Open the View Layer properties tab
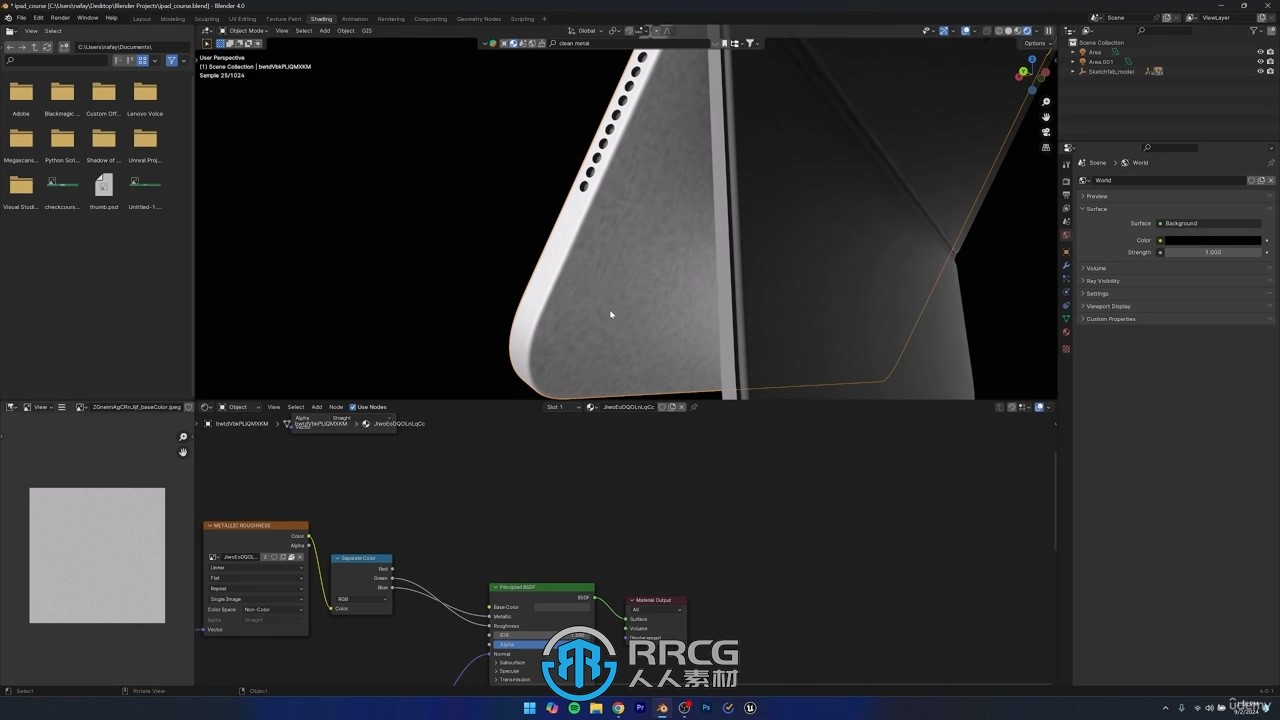The width and height of the screenshot is (1280, 720). click(1066, 208)
